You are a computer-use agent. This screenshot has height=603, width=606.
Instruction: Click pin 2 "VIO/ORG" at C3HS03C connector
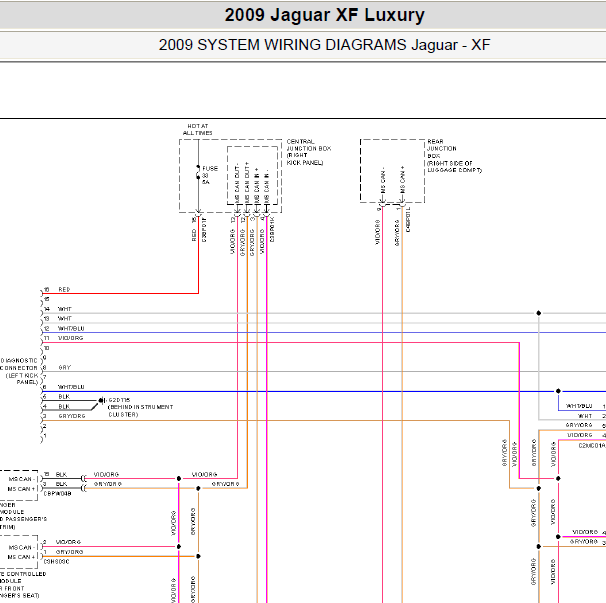[68, 542]
